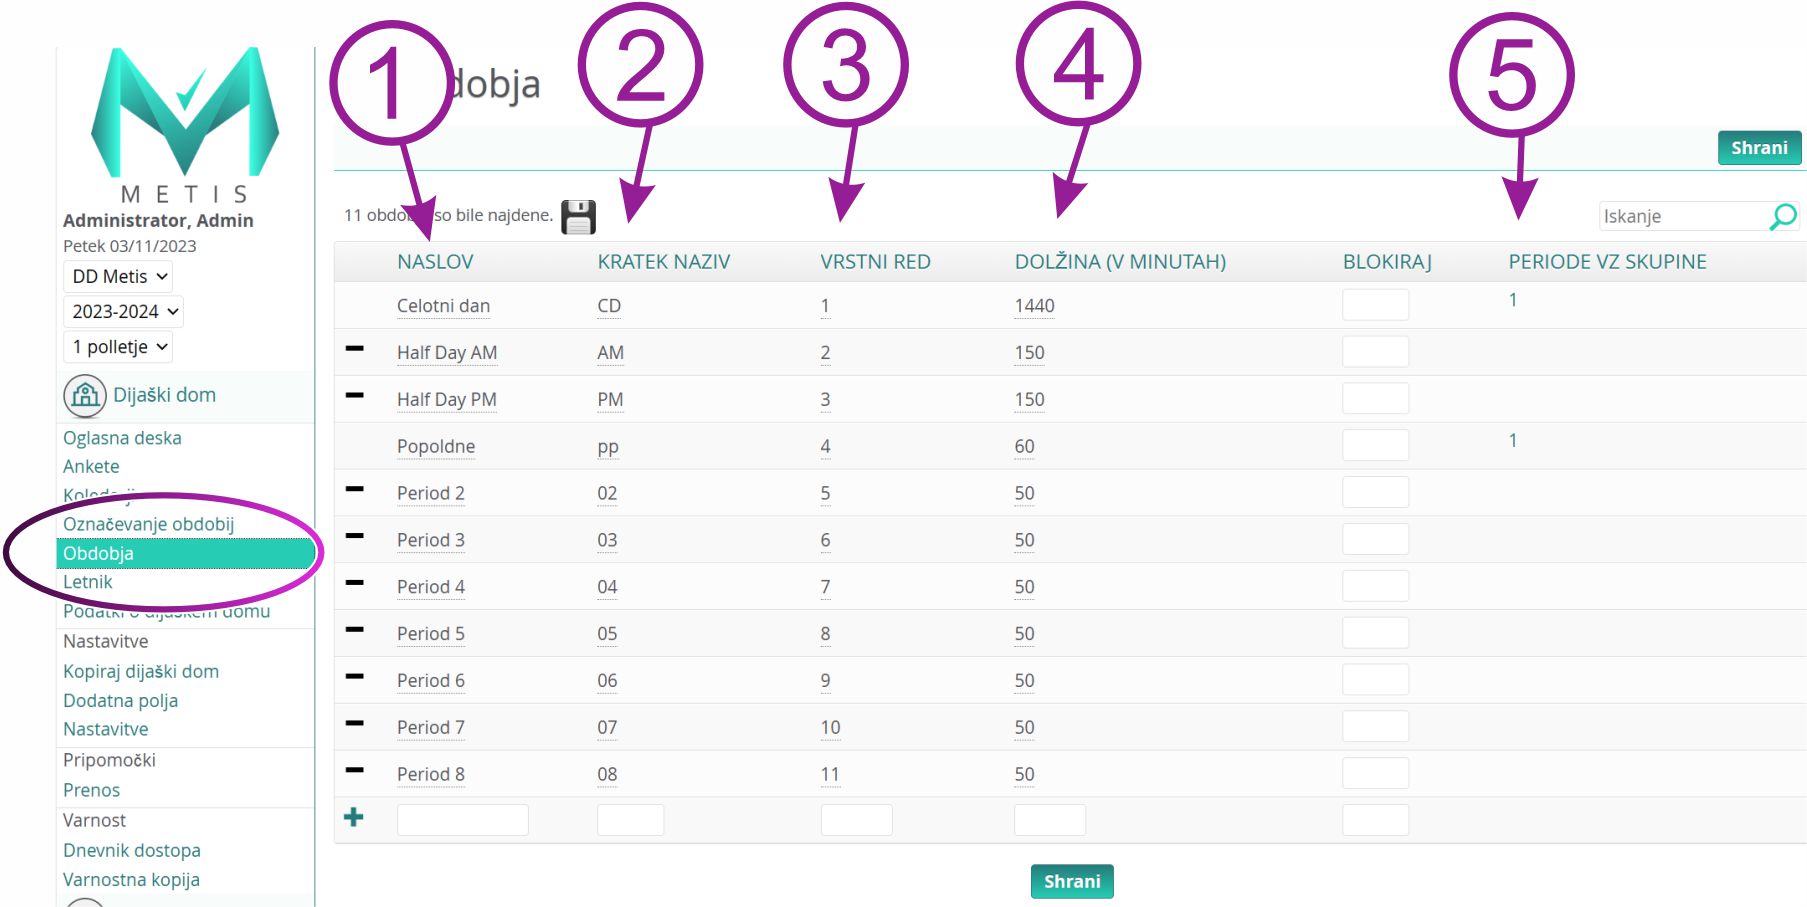Toggle Blokiraj box for Celotni dan
1807x907 pixels.
pos(1375,305)
